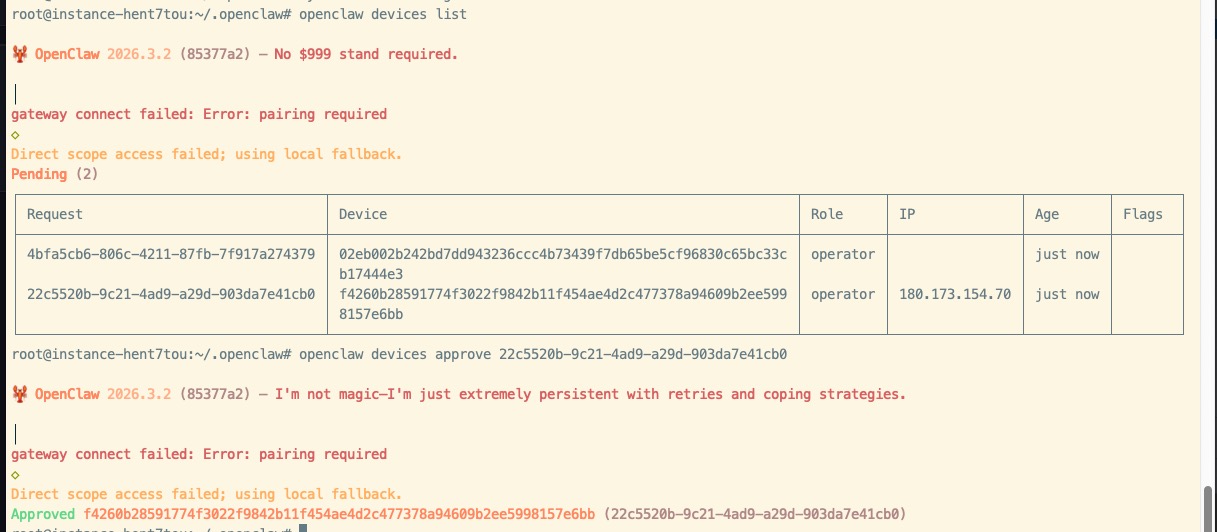Image resolution: width=1217 pixels, height=532 pixels.
Task: Click the Flags column header
Action: tap(1143, 214)
